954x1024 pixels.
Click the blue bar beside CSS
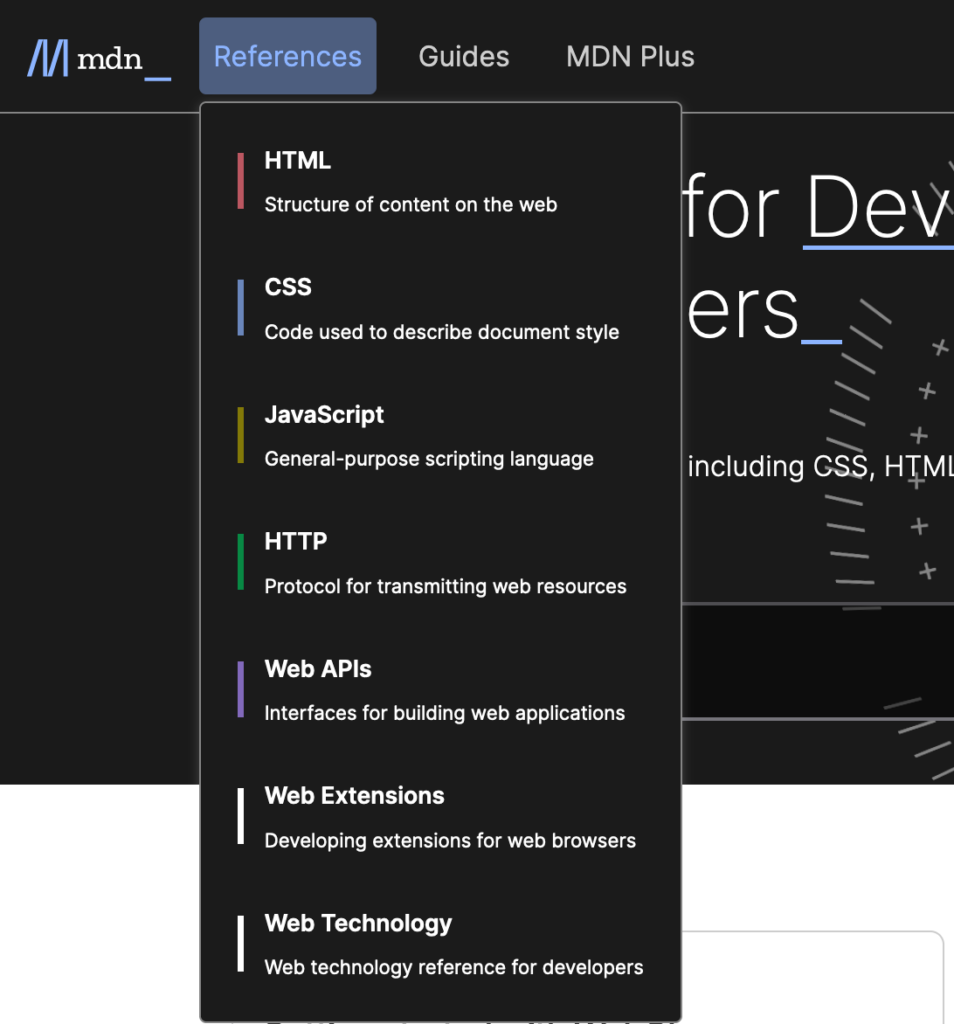point(241,308)
